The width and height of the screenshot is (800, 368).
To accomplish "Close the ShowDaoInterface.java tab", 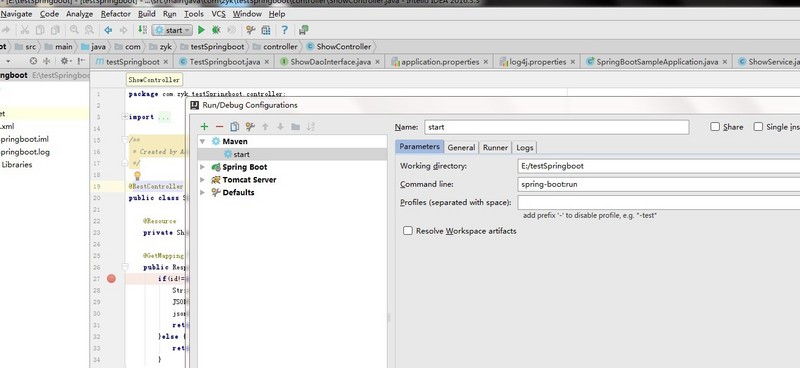I will [378, 62].
